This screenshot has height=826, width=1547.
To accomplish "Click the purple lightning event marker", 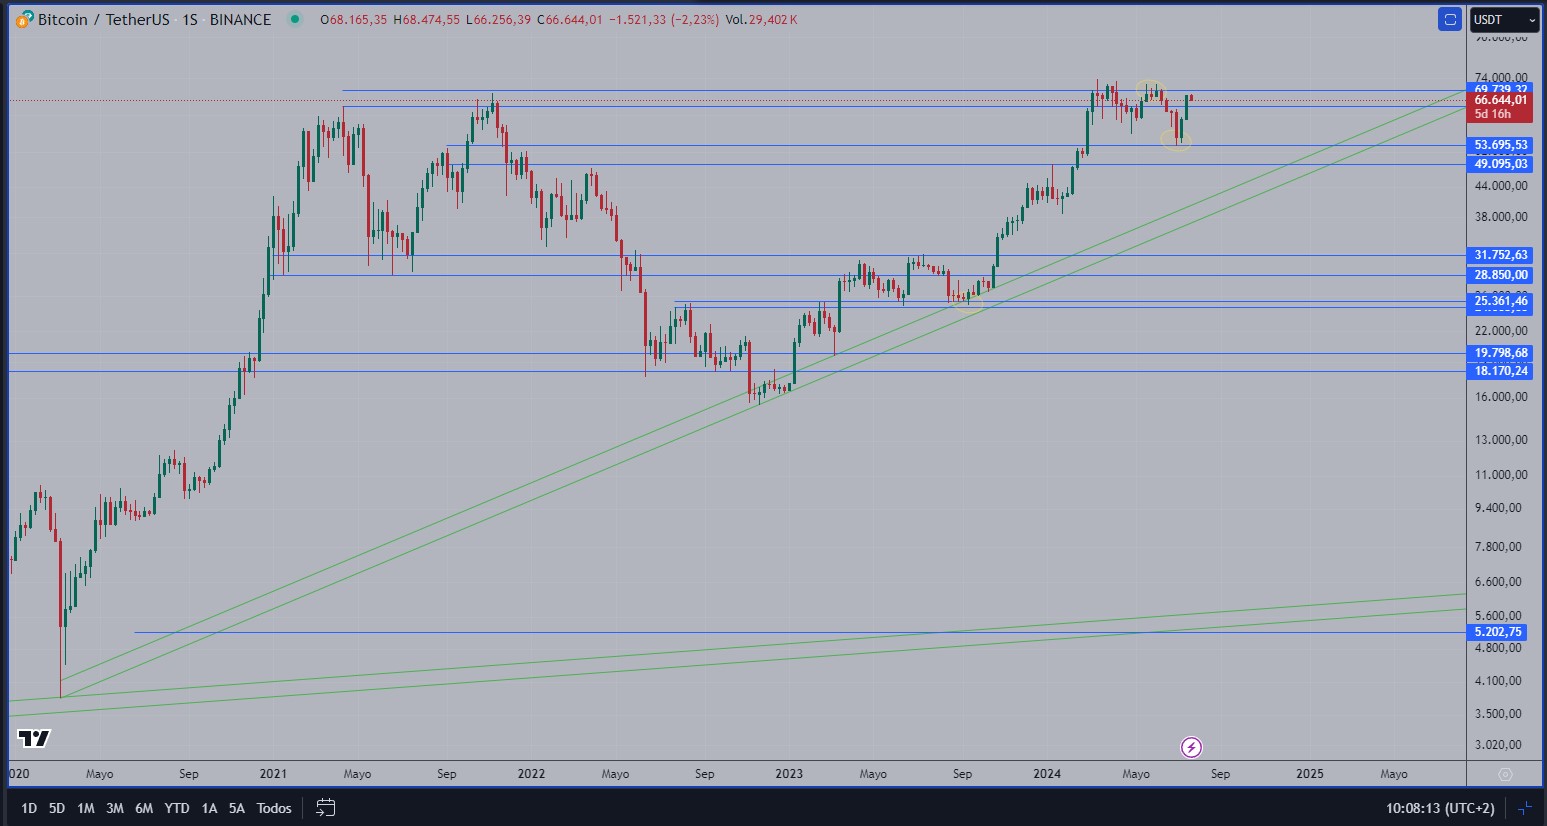I will [1191, 747].
